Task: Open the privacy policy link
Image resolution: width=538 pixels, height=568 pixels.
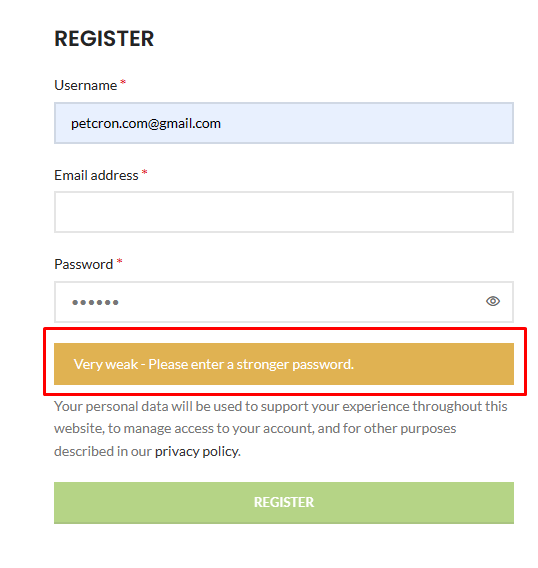Action: [x=197, y=451]
